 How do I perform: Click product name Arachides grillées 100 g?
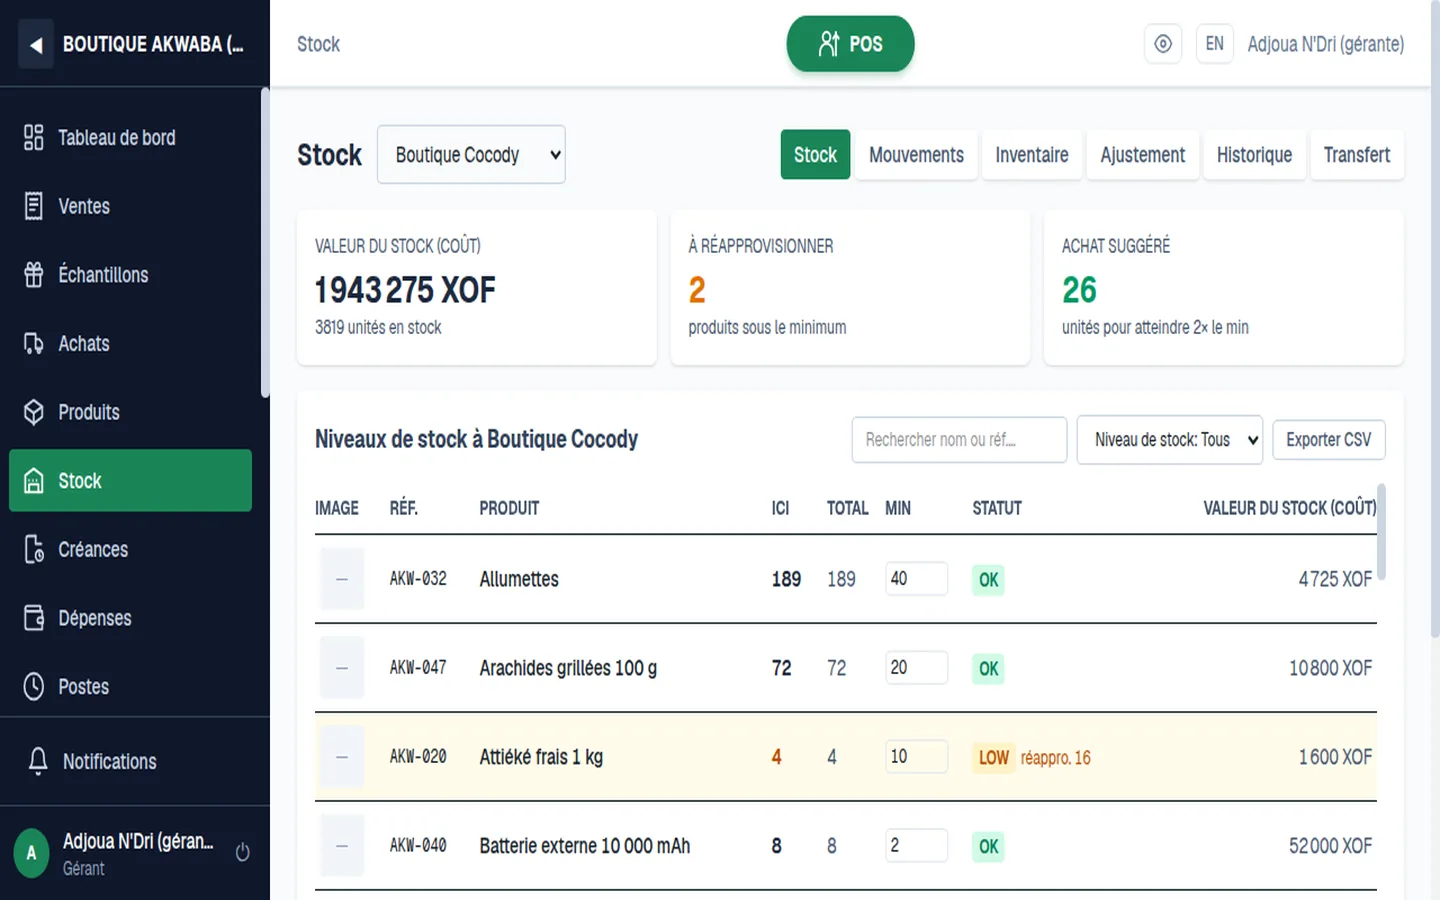click(x=568, y=668)
